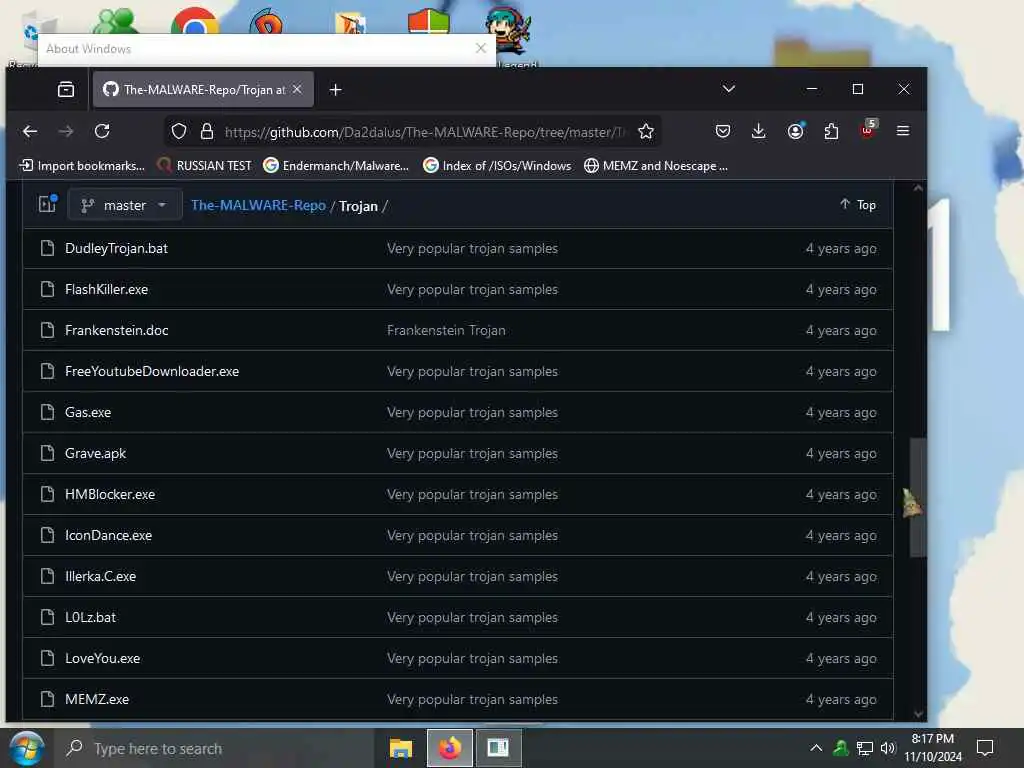Click Firefox icon in the taskbar
This screenshot has width=1024, height=768.
449,748
